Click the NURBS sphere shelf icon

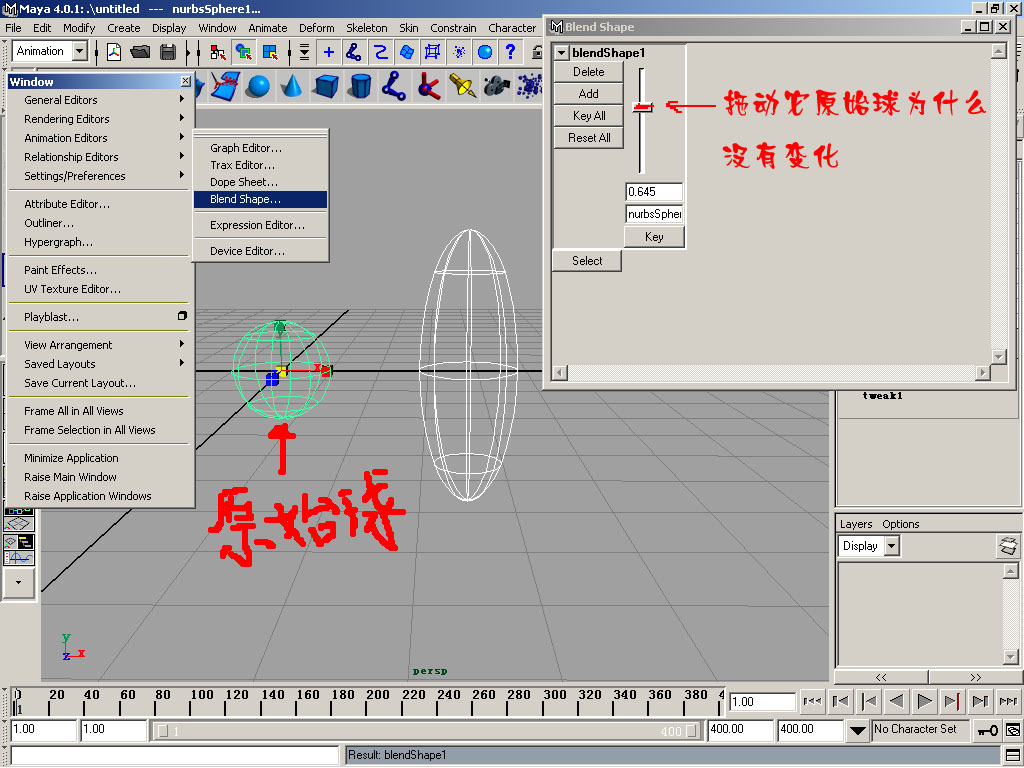coord(259,86)
